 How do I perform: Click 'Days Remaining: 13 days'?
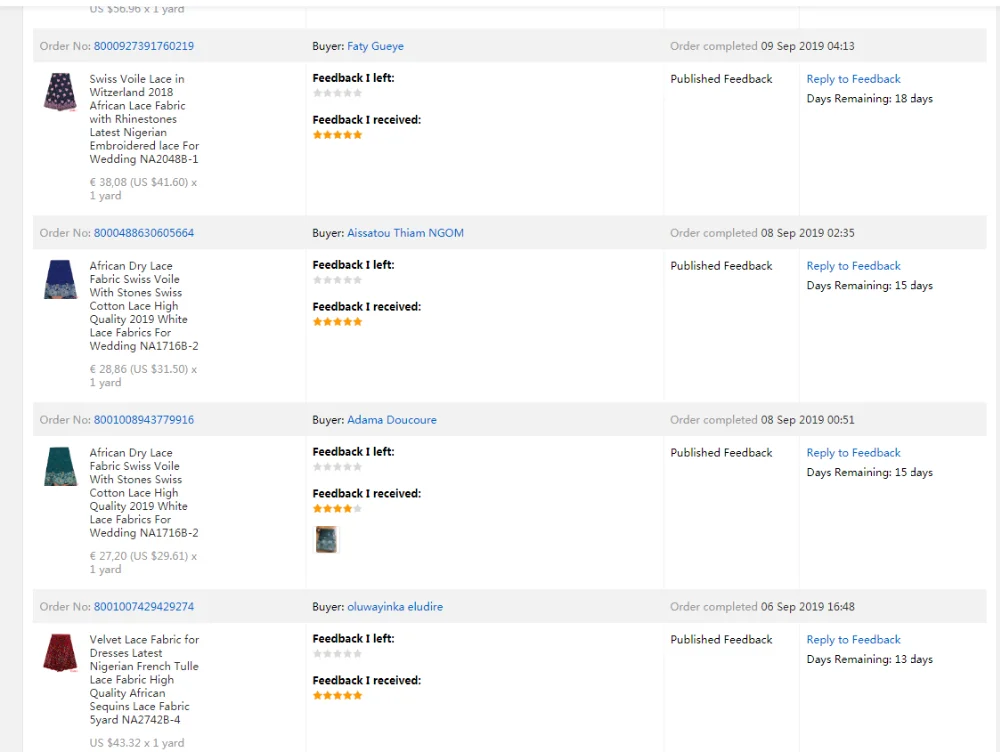[x=869, y=659]
